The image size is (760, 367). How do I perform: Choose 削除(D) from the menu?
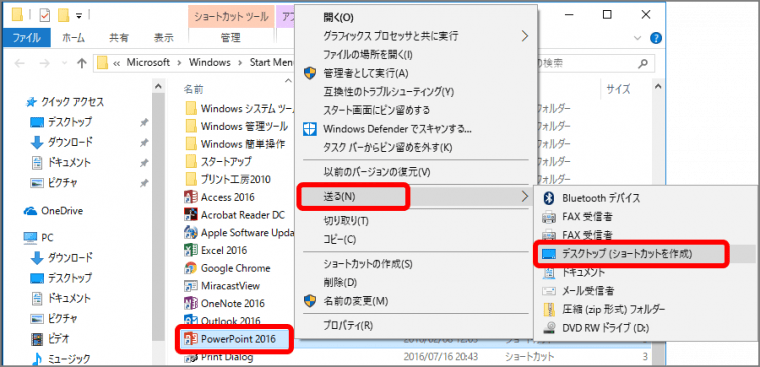pyautogui.click(x=340, y=283)
